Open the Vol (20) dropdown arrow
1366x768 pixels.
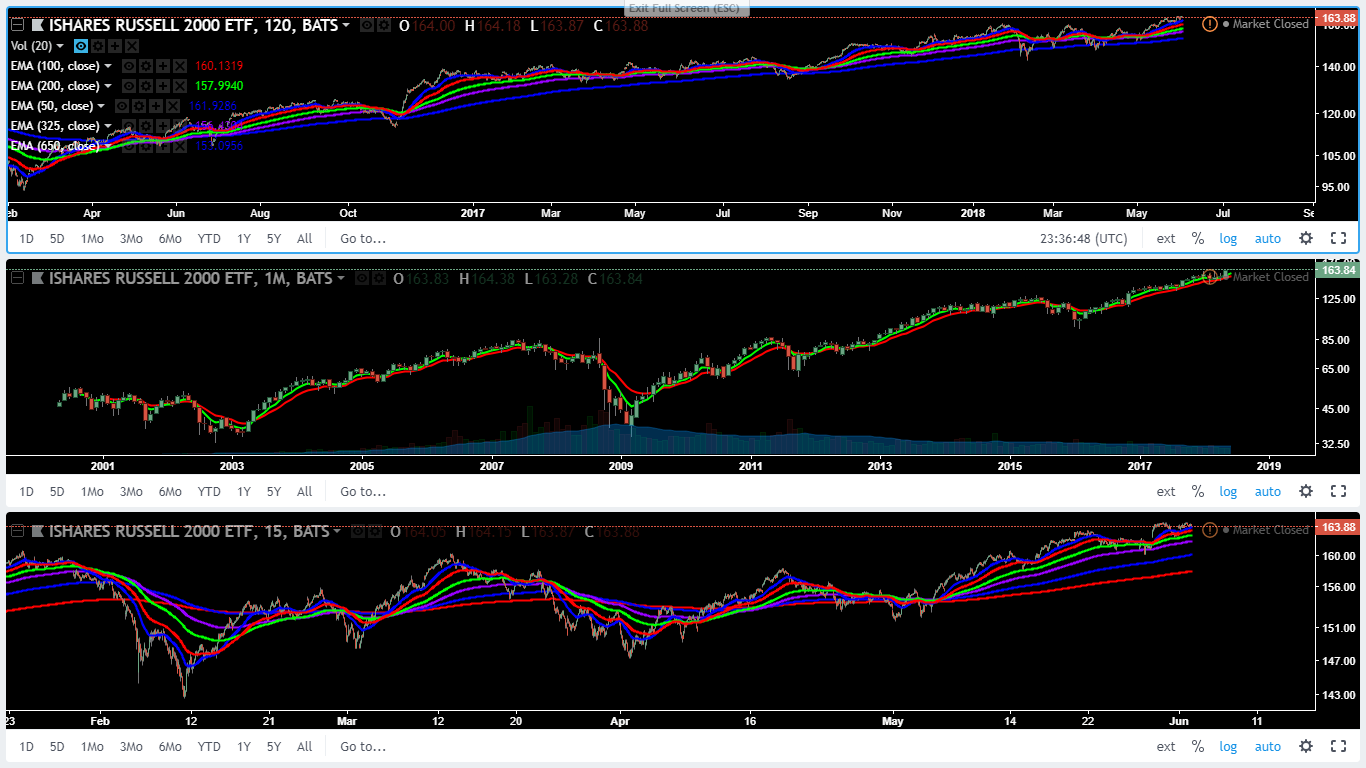tap(60, 46)
